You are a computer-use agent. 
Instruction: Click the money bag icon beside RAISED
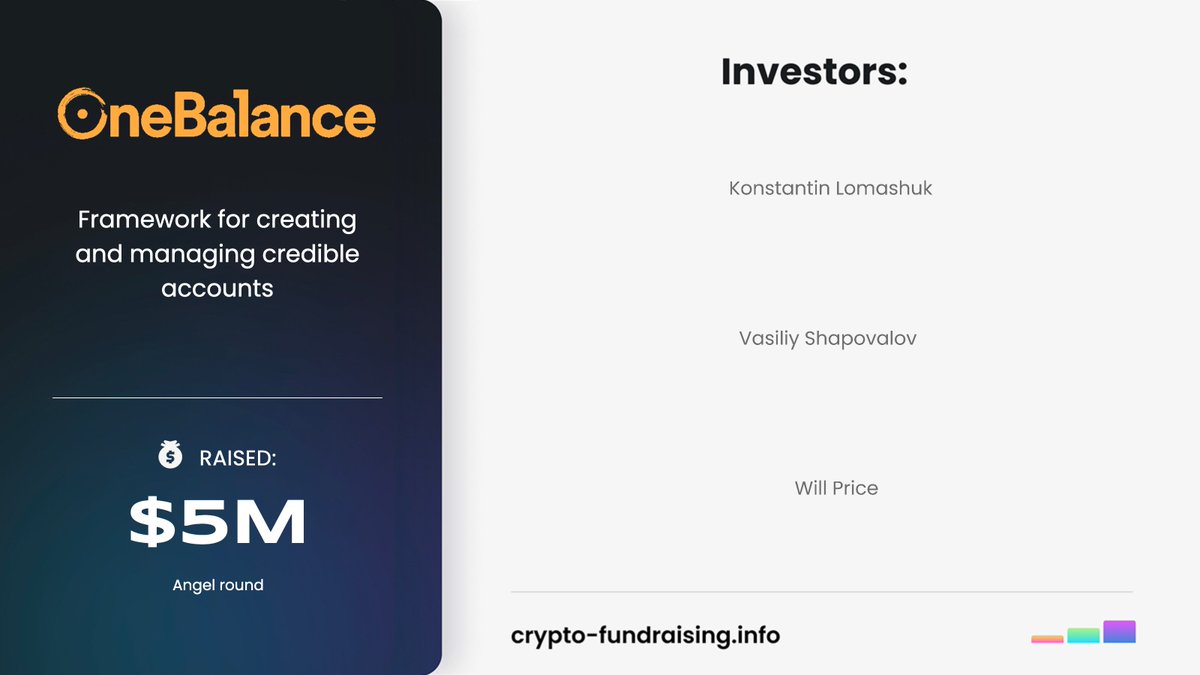(x=170, y=456)
